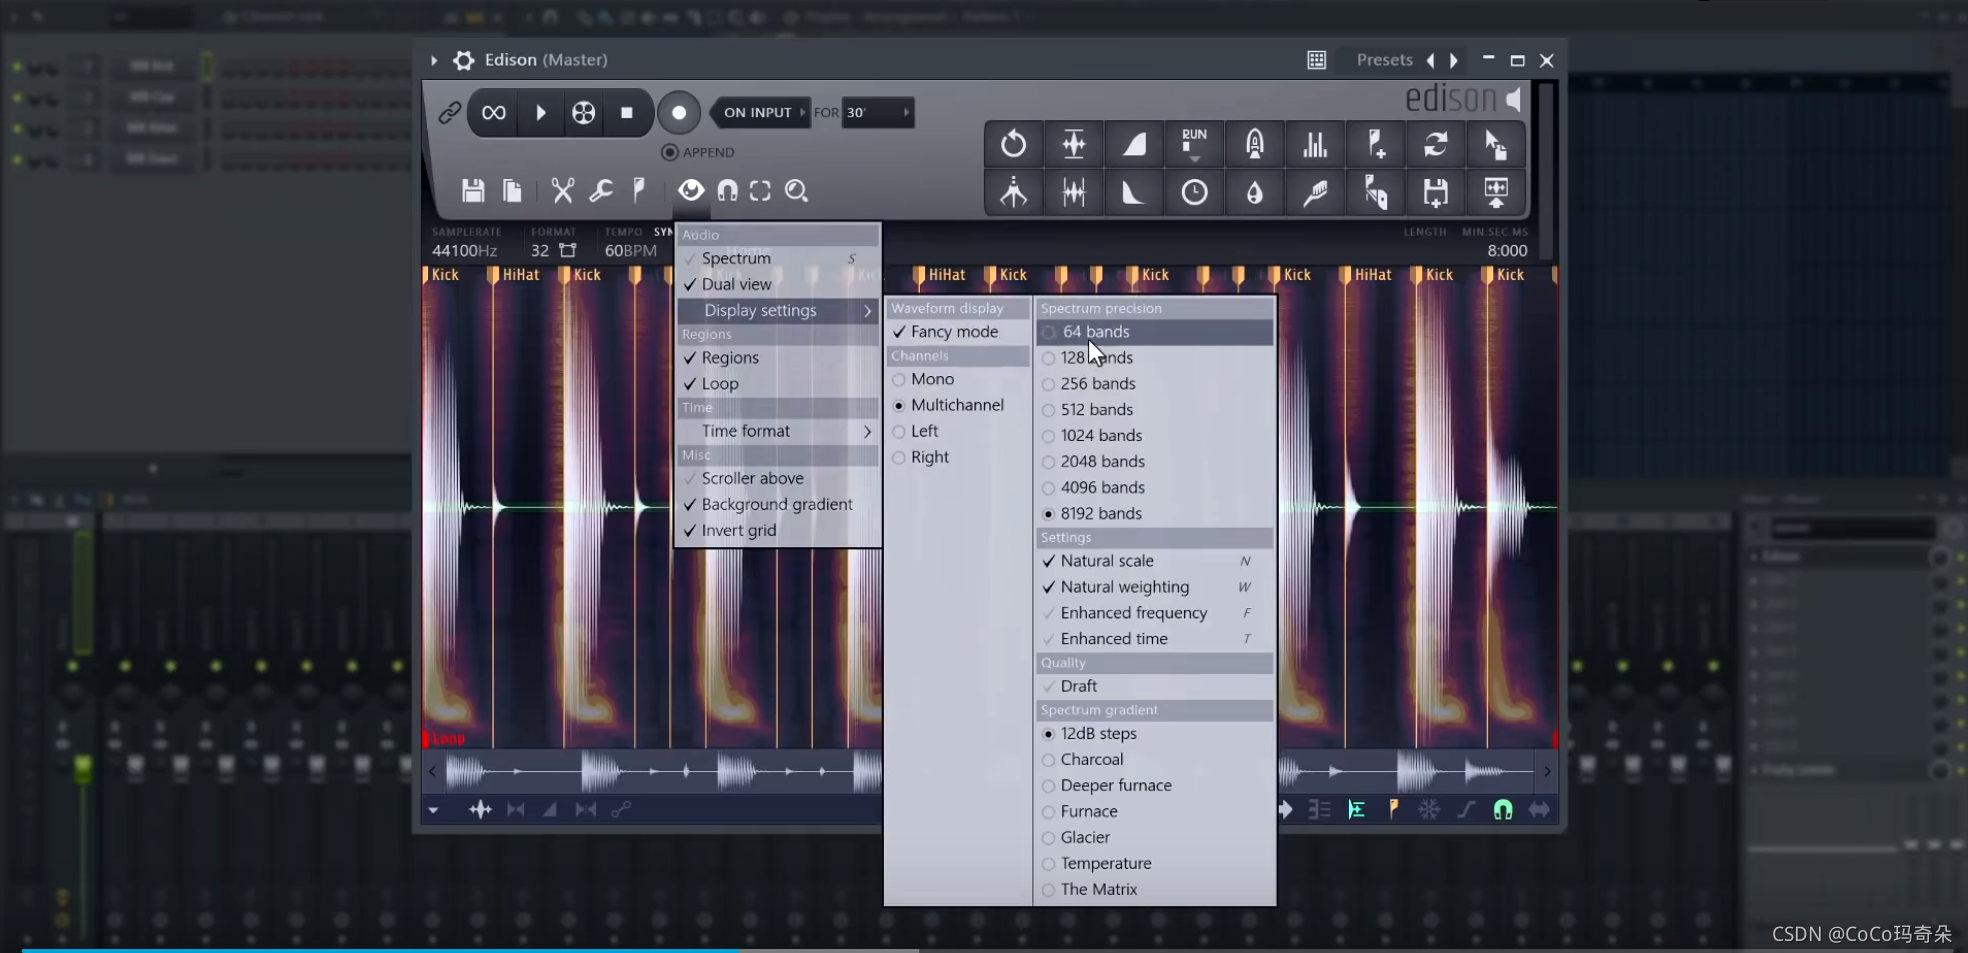Viewport: 1968px width, 953px height.
Task: Open the magnifier zoom menu
Action: (796, 190)
